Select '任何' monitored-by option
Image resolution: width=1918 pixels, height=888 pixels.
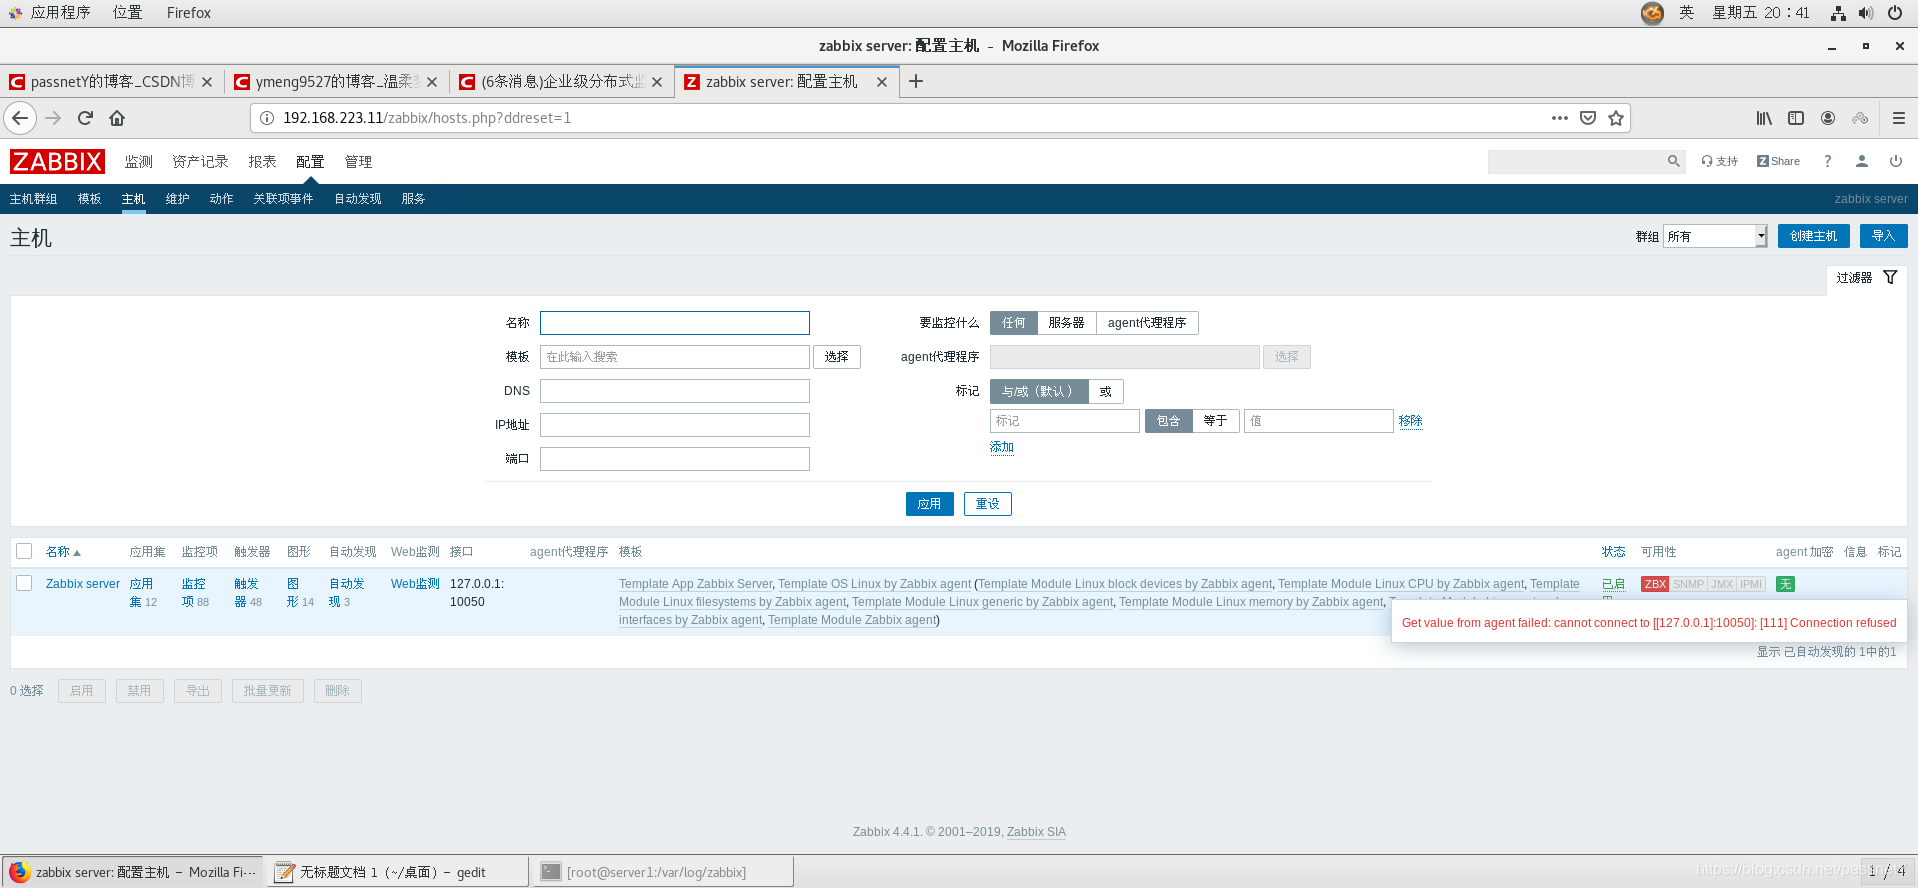pyautogui.click(x=1014, y=323)
